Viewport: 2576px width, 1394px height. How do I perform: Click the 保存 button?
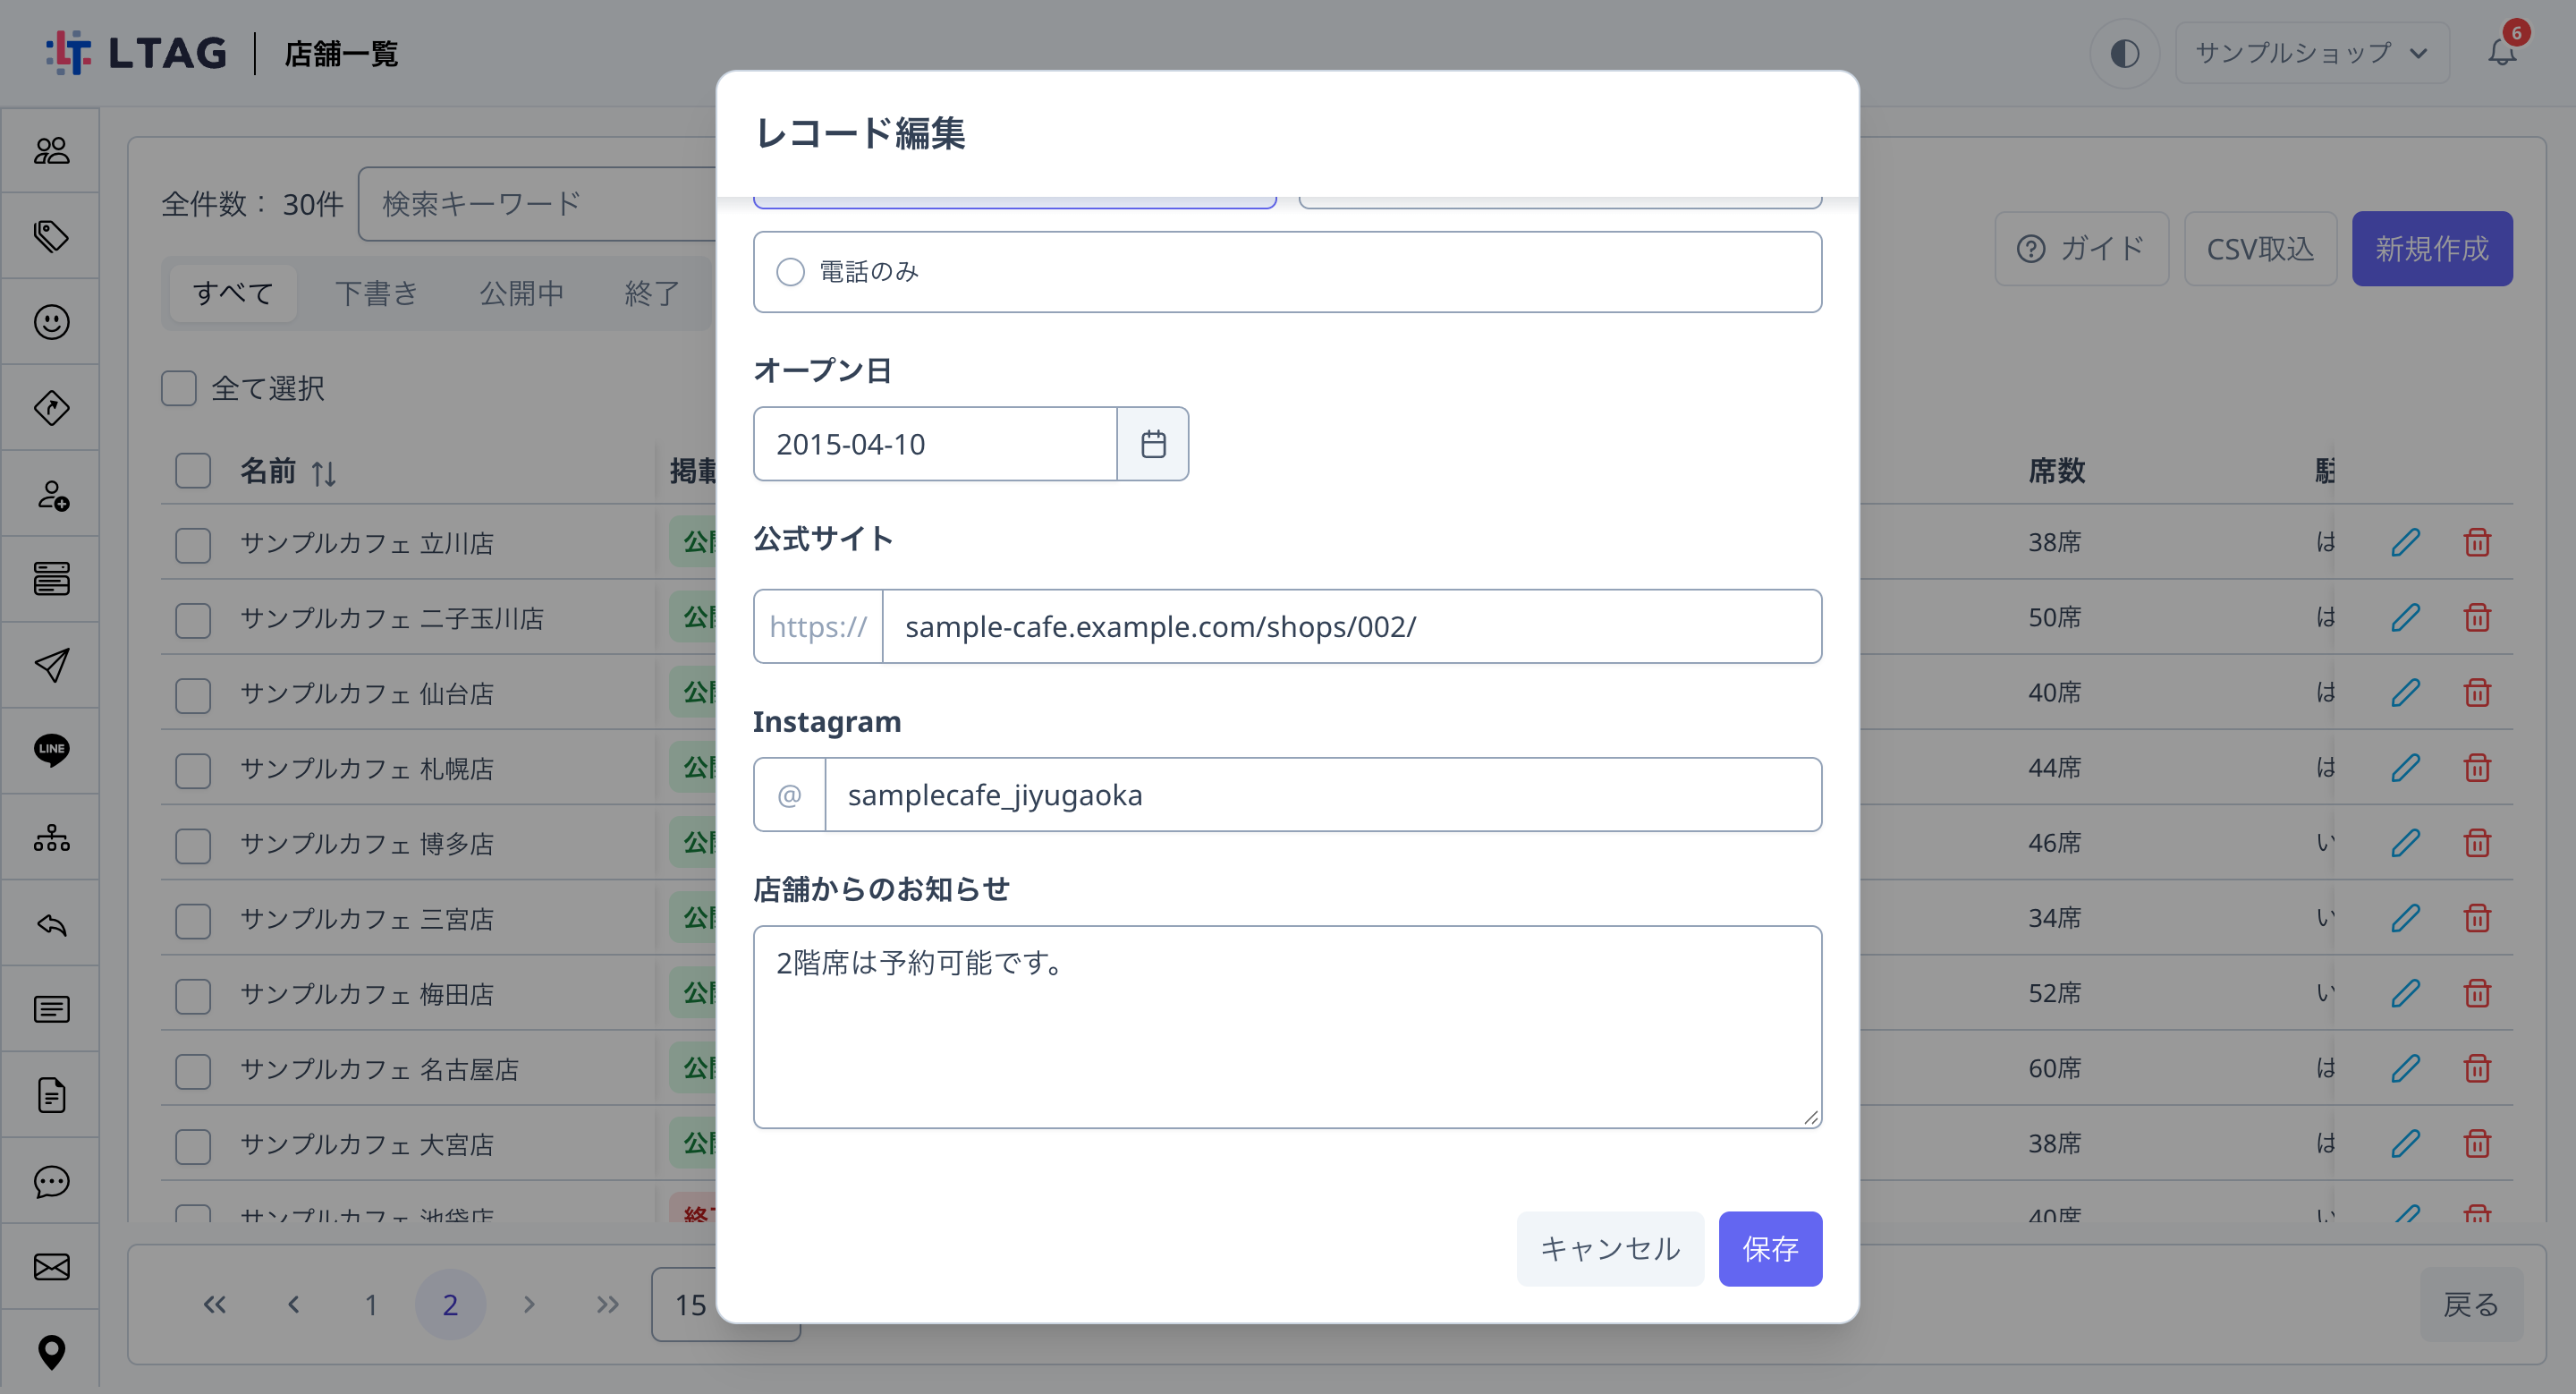pyautogui.click(x=1770, y=1249)
